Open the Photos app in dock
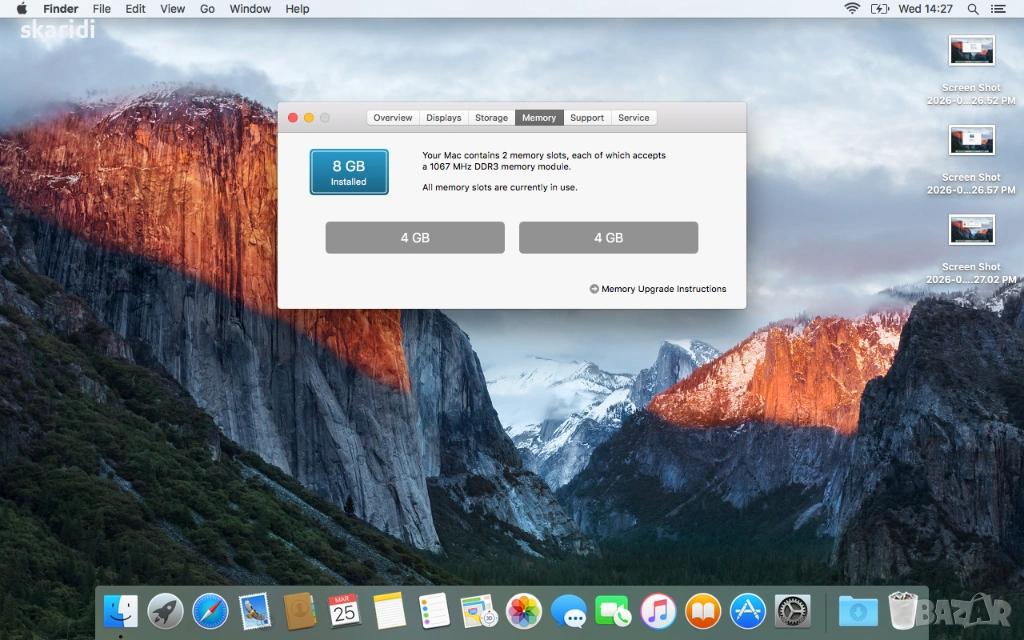 [x=524, y=610]
